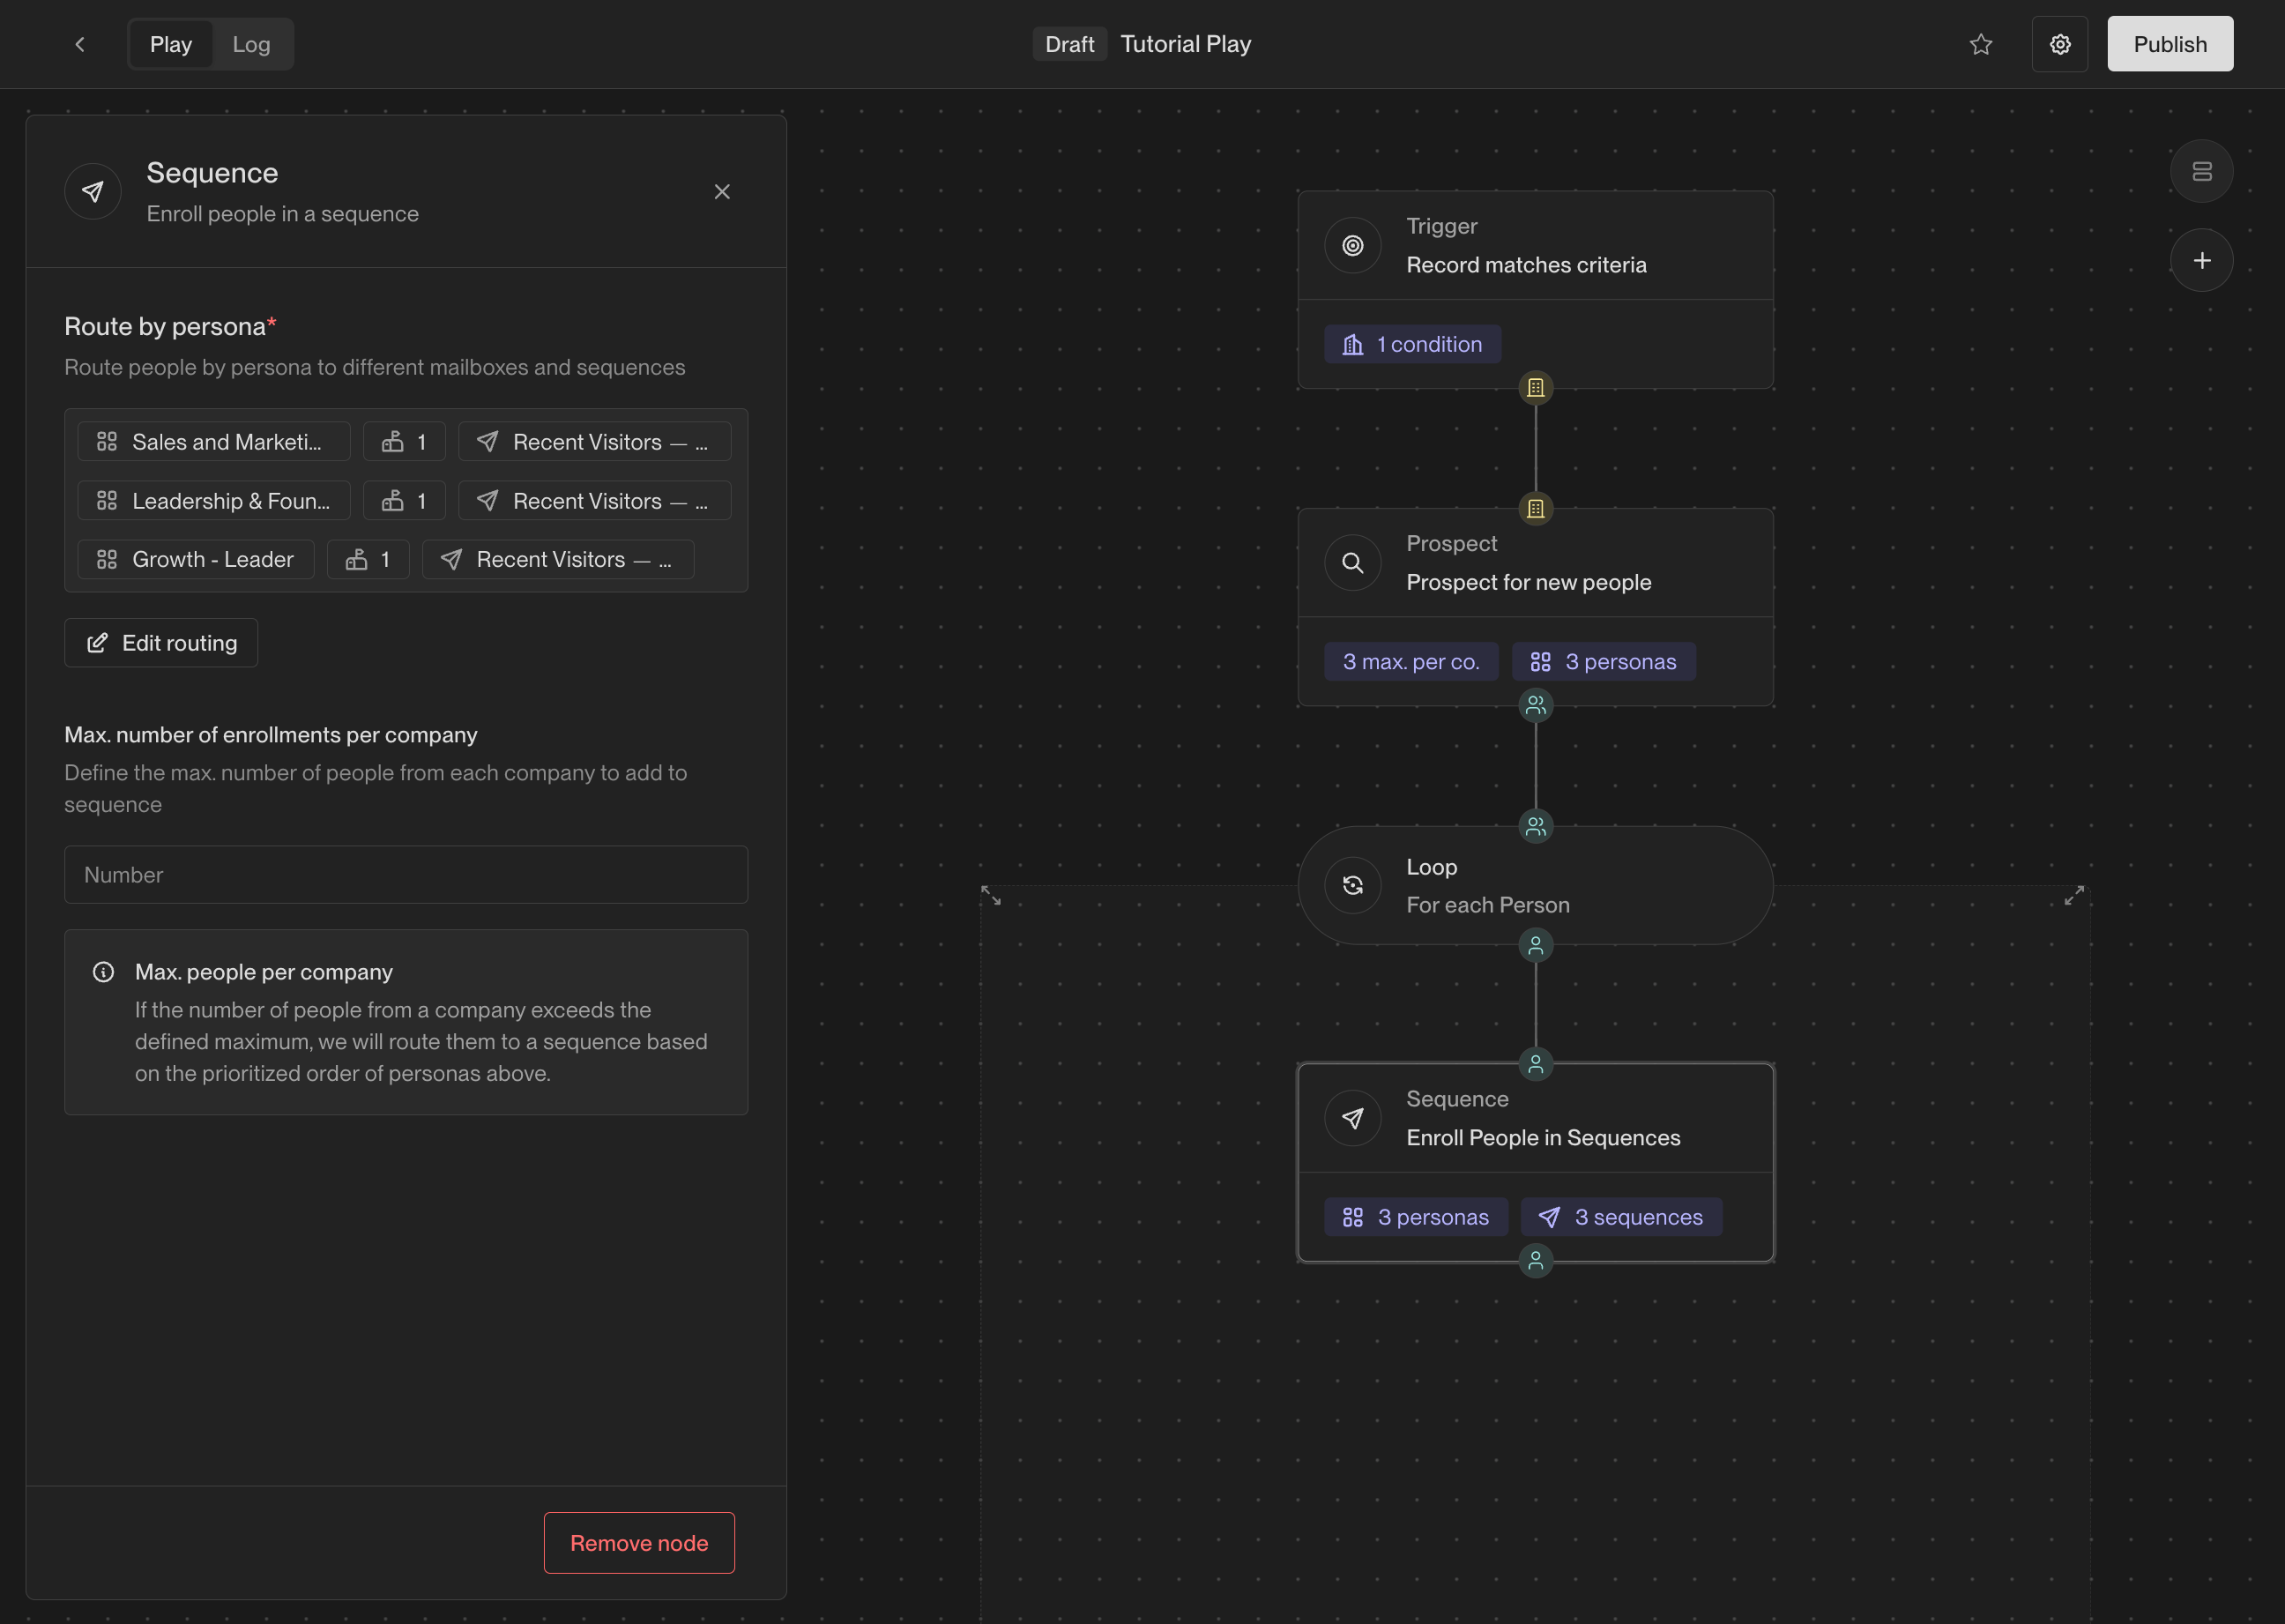This screenshot has height=1624, width=2285.
Task: Click the layout list icon on canvas
Action: point(2201,171)
